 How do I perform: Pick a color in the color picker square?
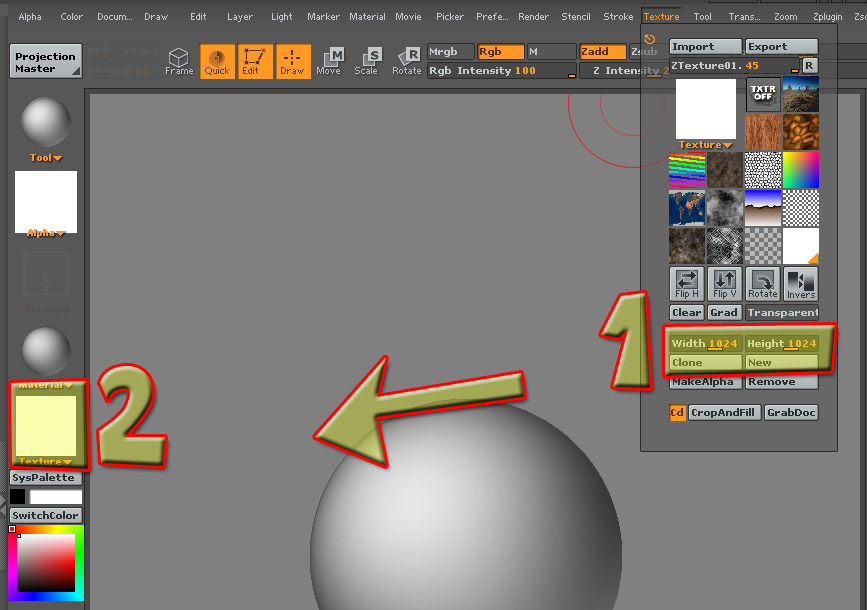point(46,563)
